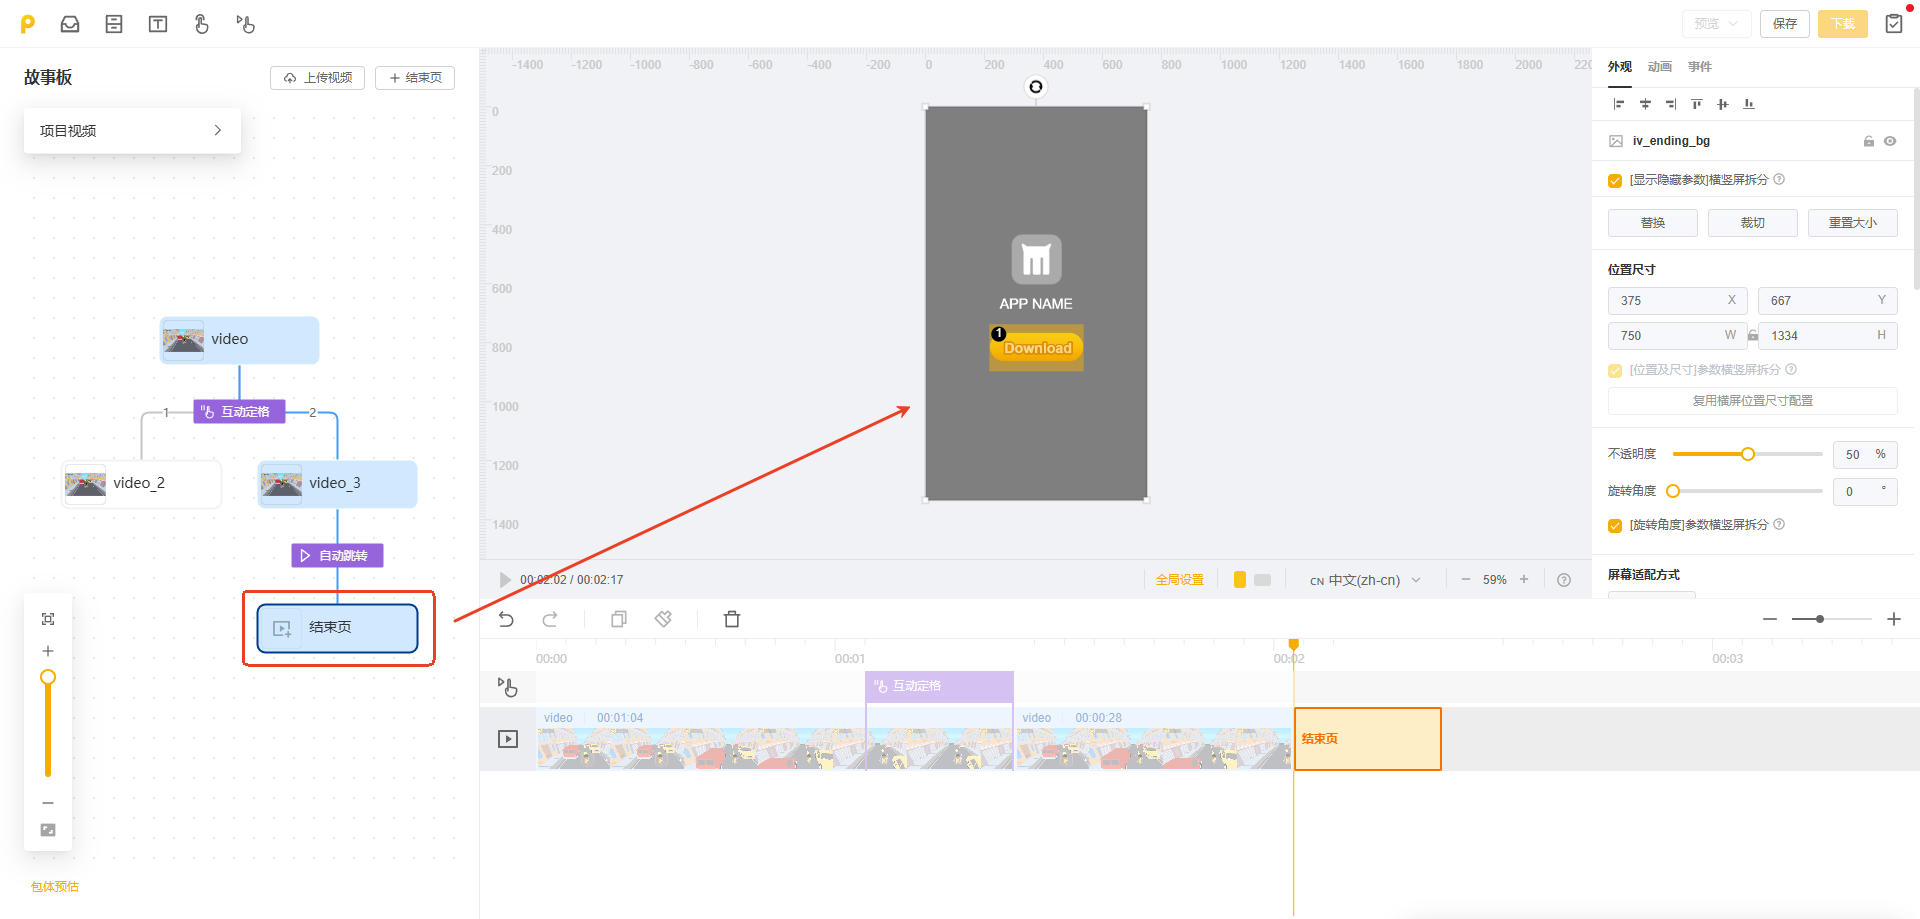Hide the iv_ending_bg layer with eye icon

1890,141
